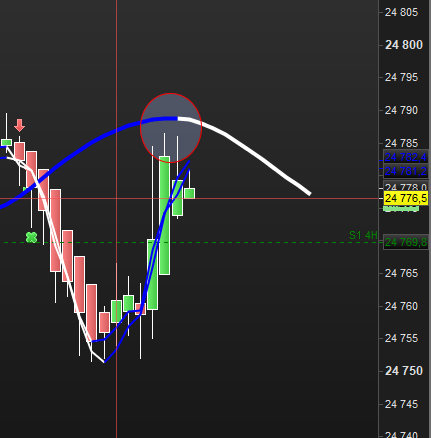This screenshot has width=431, height=438.
Task: Select the tallest green candle under the circle
Action: coord(164,215)
